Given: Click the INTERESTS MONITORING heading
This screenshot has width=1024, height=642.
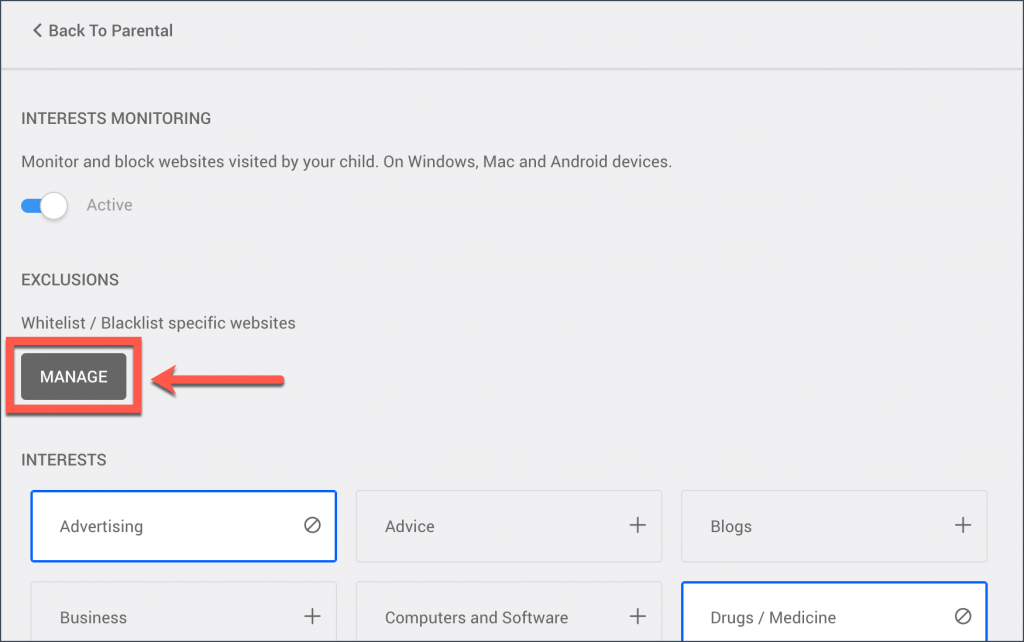Looking at the screenshot, I should pos(116,118).
